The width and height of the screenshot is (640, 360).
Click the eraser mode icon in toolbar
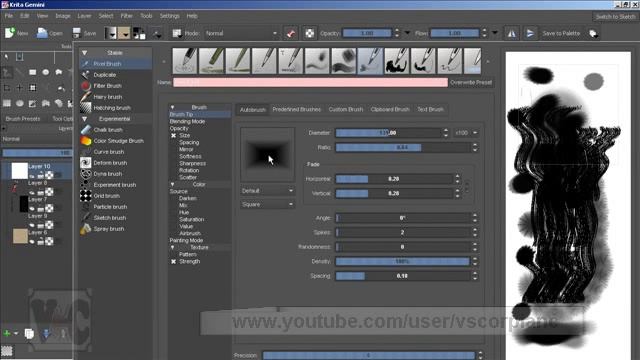pos(291,33)
